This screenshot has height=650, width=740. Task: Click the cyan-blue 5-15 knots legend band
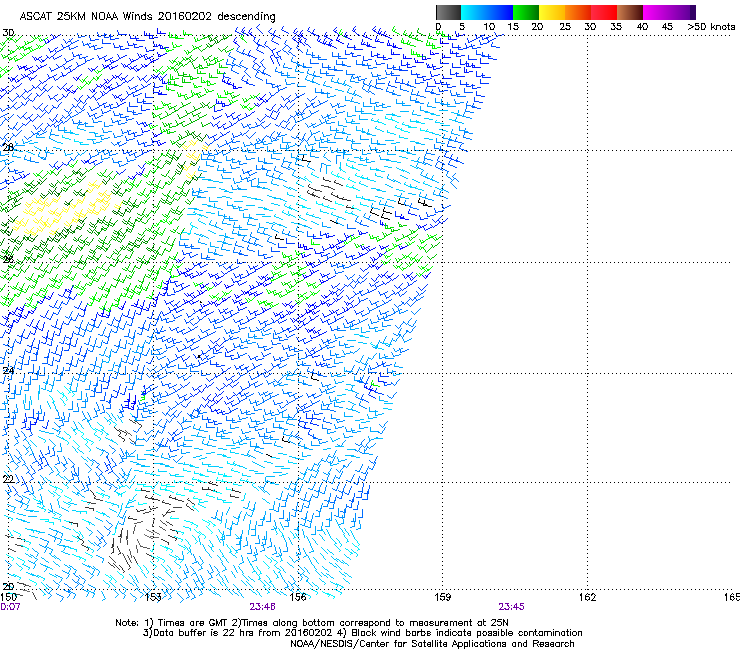click(487, 12)
